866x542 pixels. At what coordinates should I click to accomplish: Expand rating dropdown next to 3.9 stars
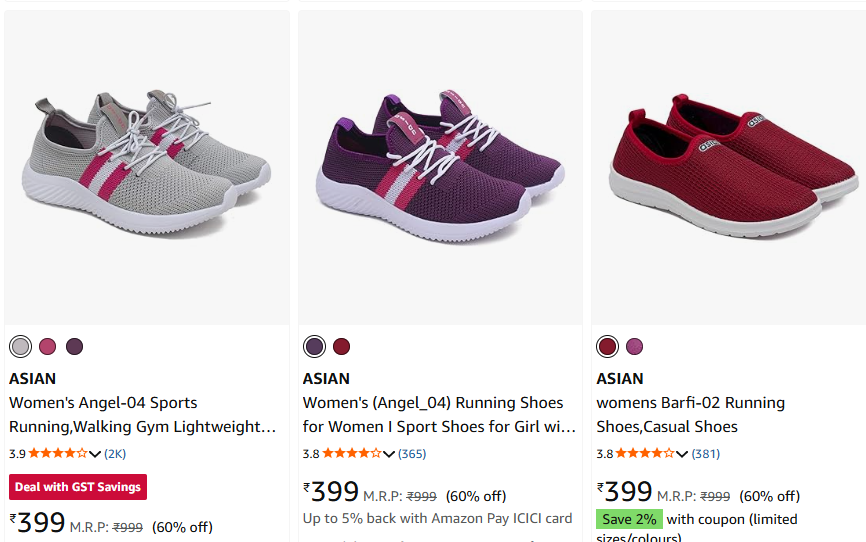click(x=95, y=454)
